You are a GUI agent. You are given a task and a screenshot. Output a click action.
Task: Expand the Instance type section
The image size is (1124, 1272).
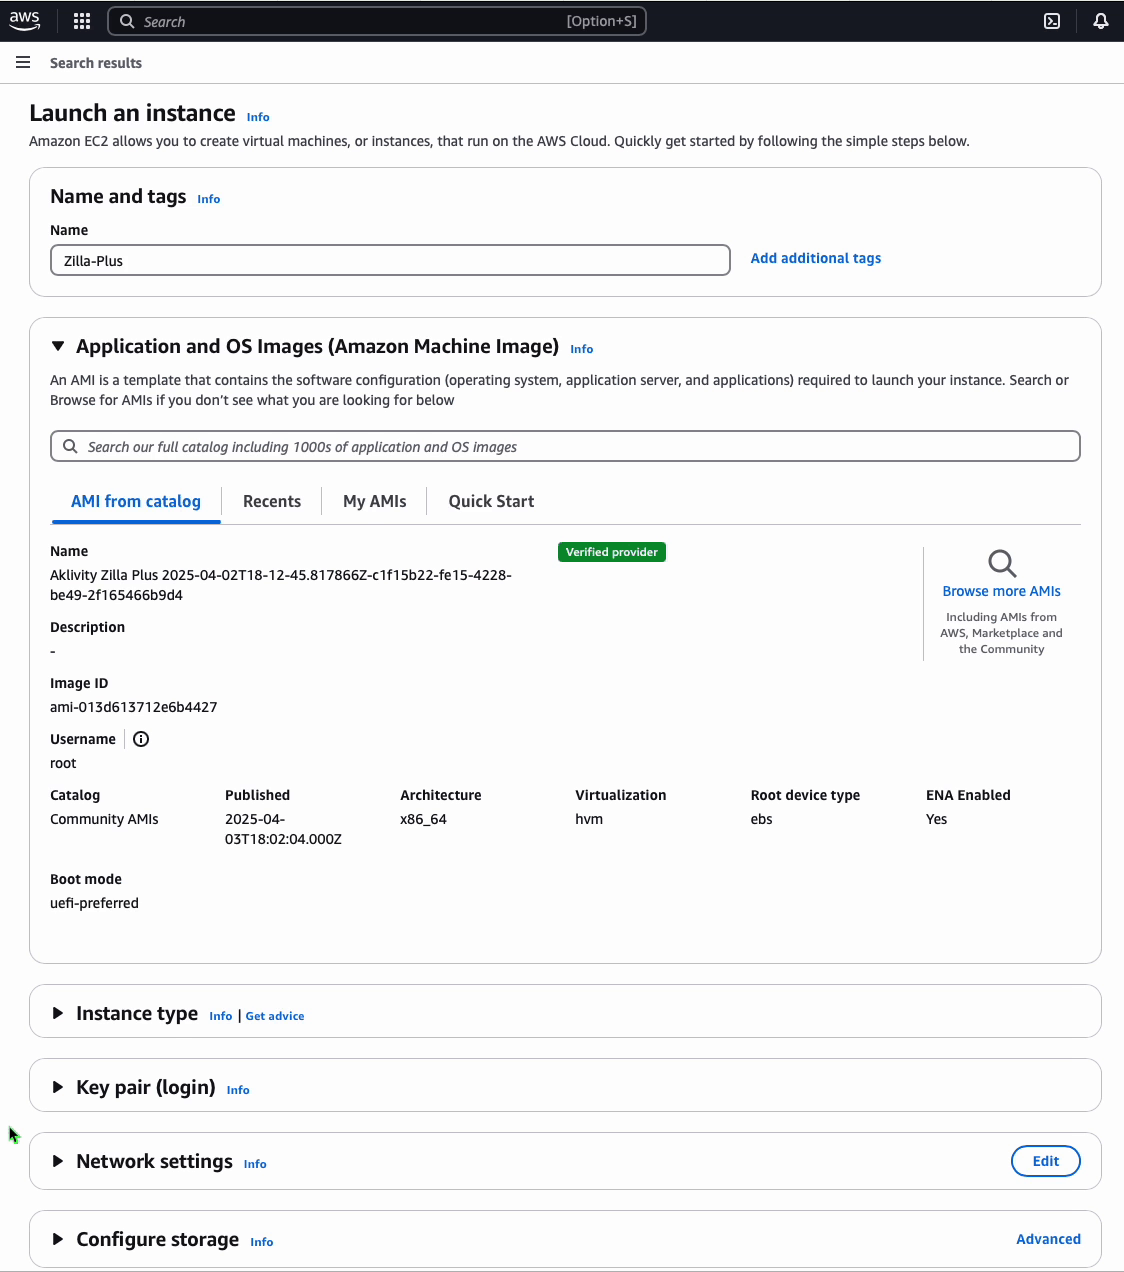[58, 1013]
